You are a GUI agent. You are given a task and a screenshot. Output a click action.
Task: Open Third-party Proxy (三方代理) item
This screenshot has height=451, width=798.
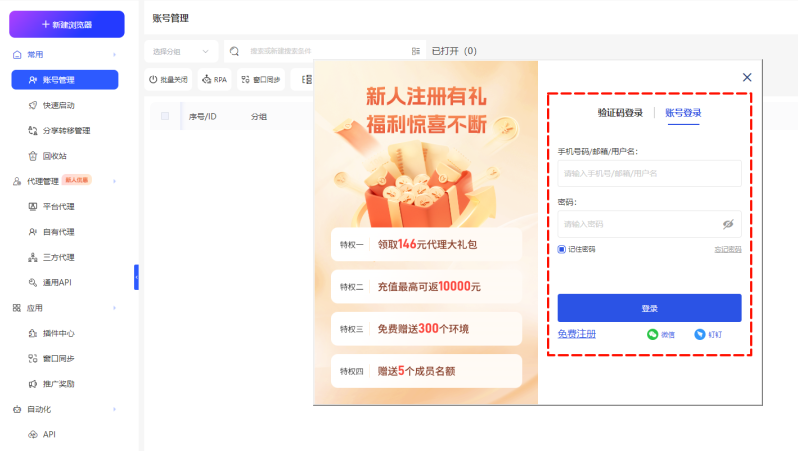tap(58, 257)
